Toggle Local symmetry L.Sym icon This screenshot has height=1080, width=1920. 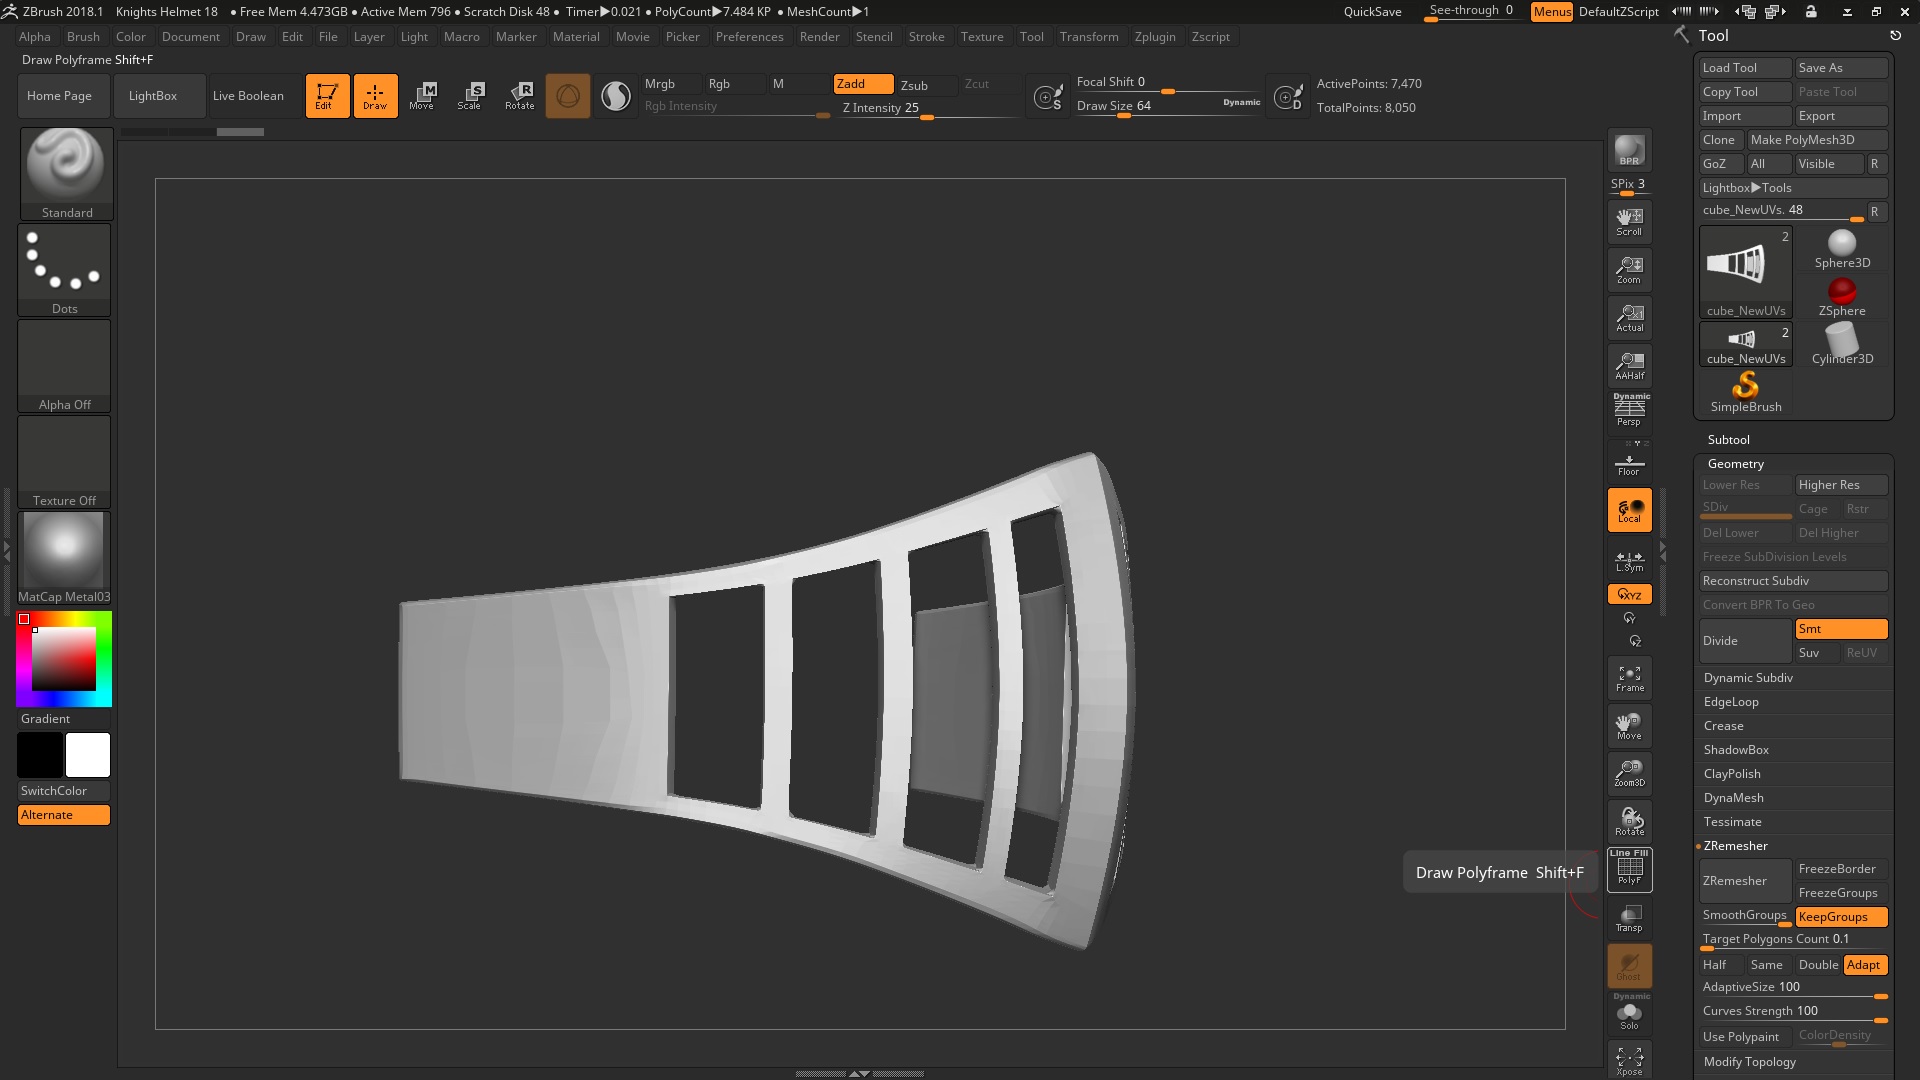[1629, 560]
